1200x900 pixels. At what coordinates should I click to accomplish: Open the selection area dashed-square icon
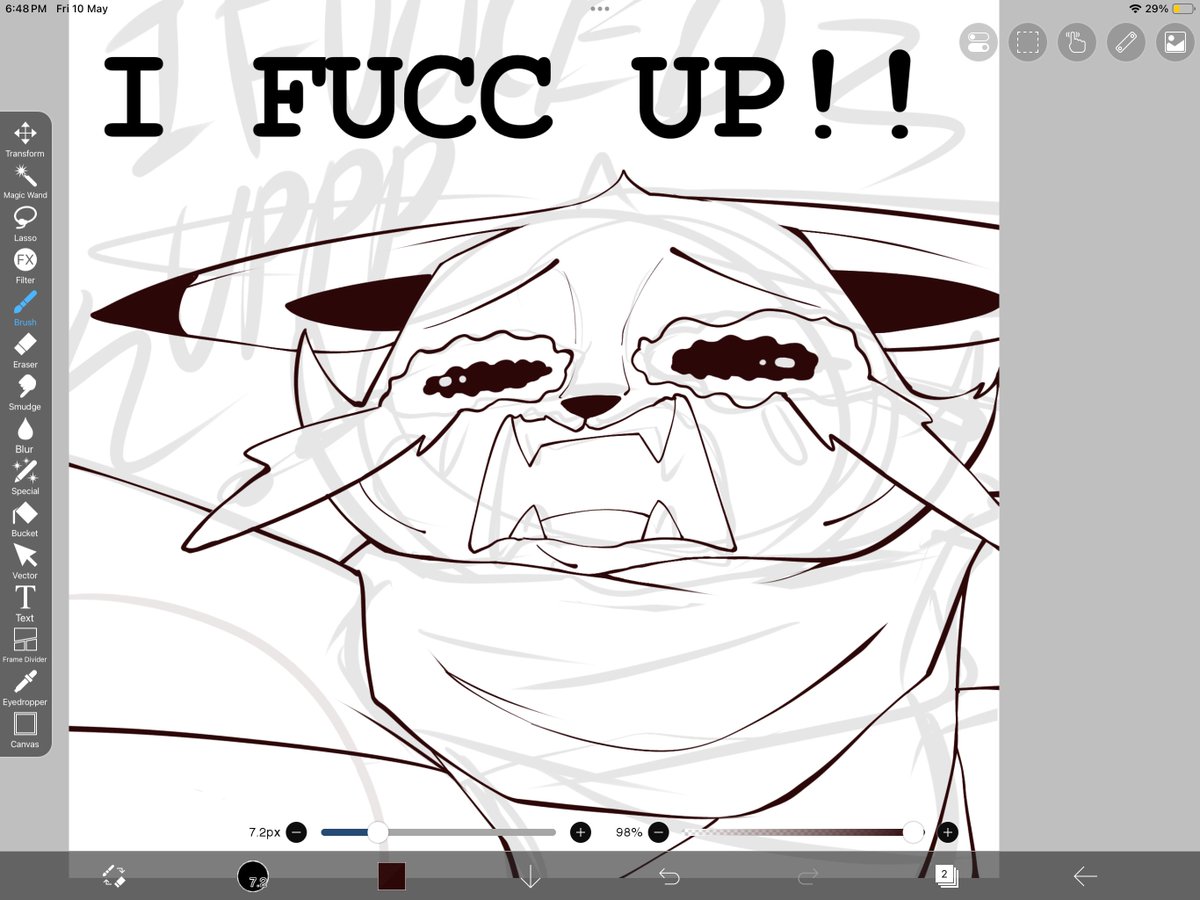[x=1027, y=42]
